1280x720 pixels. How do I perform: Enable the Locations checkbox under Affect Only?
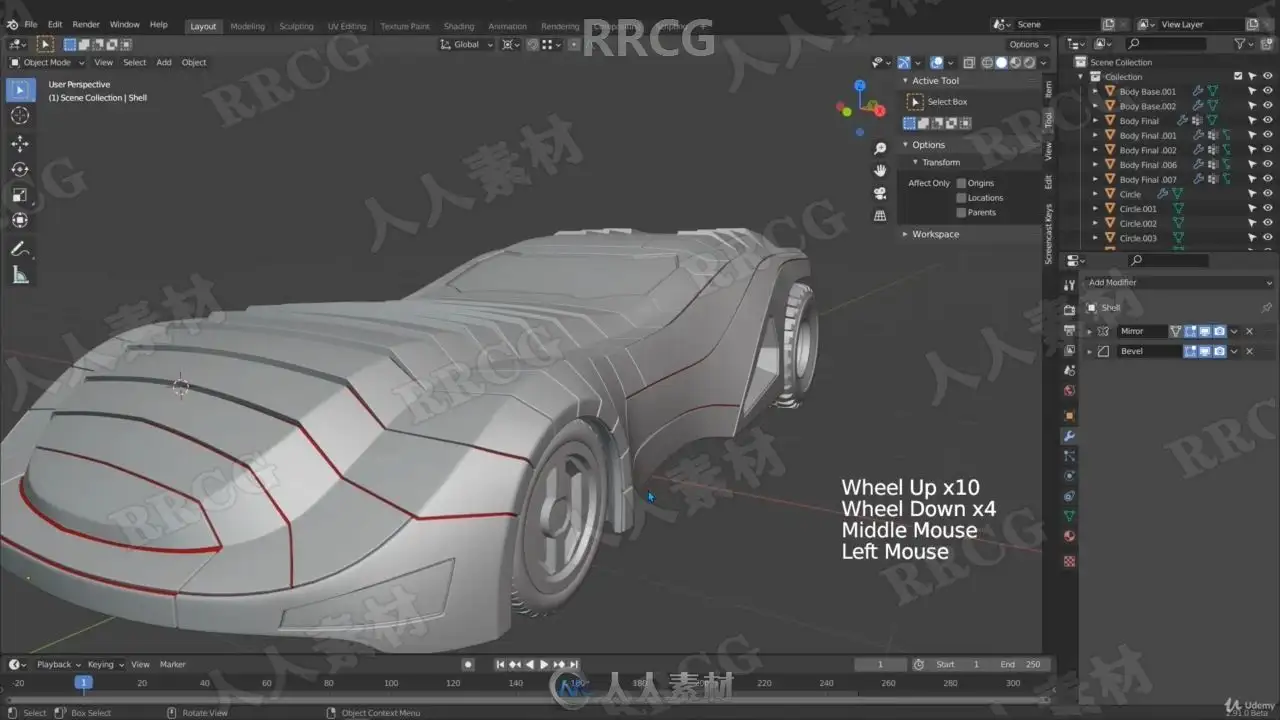tap(961, 198)
